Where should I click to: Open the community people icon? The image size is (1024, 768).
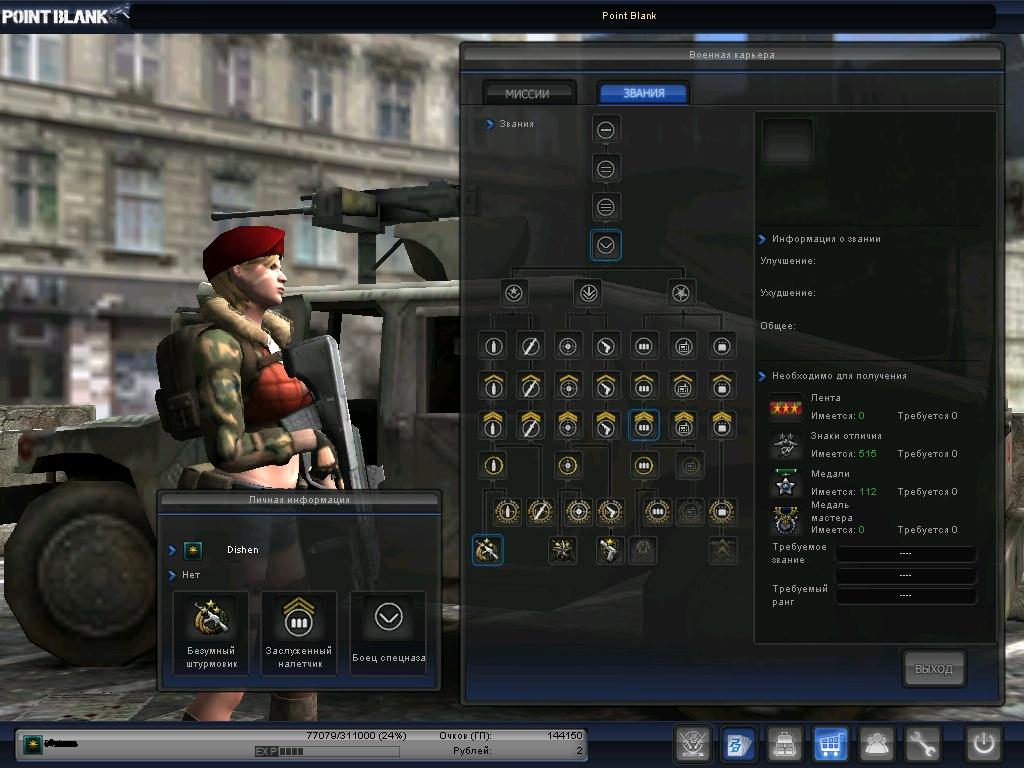click(x=877, y=745)
